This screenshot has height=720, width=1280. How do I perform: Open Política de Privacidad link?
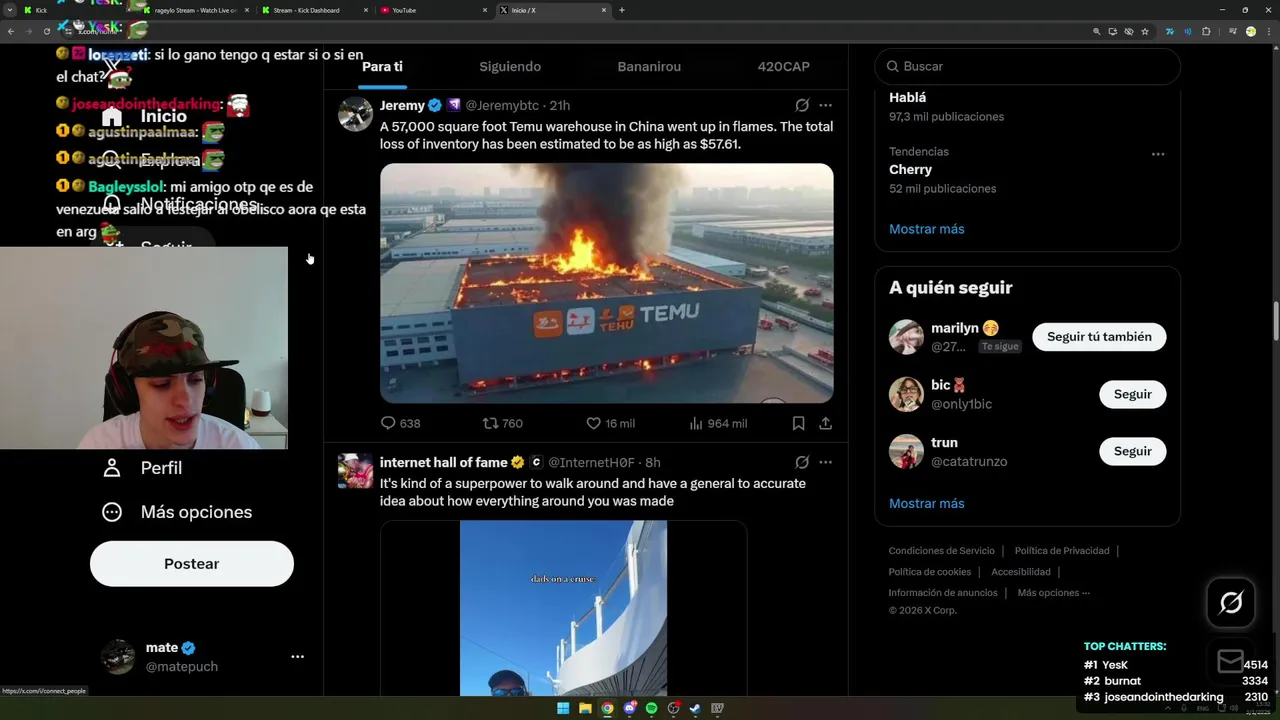[x=1062, y=551]
